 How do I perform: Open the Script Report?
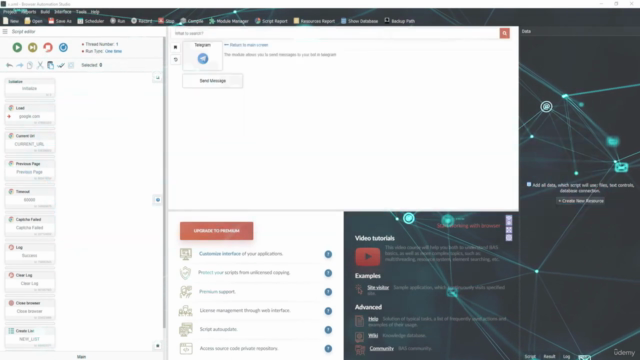[271, 21]
